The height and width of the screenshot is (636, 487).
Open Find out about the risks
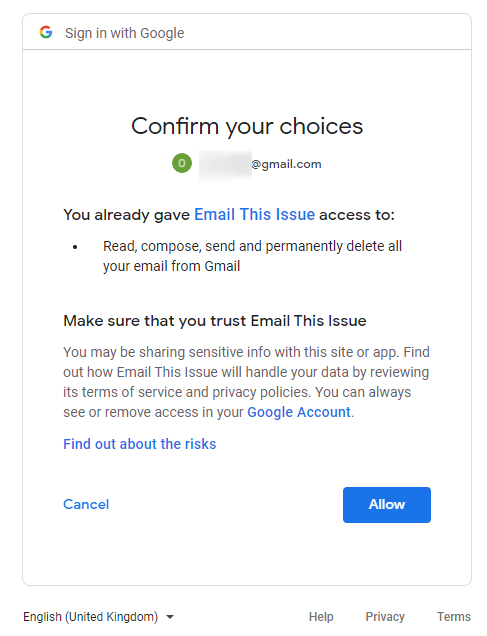[139, 444]
